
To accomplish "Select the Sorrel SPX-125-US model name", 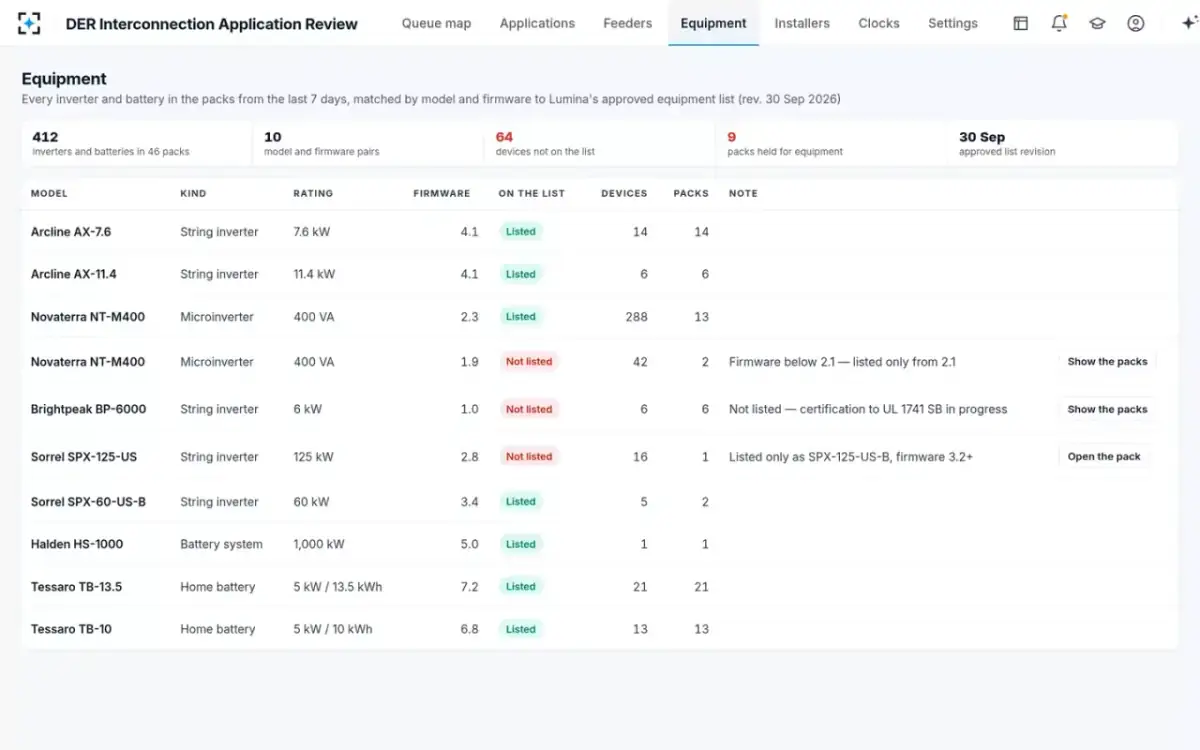I will click(84, 457).
